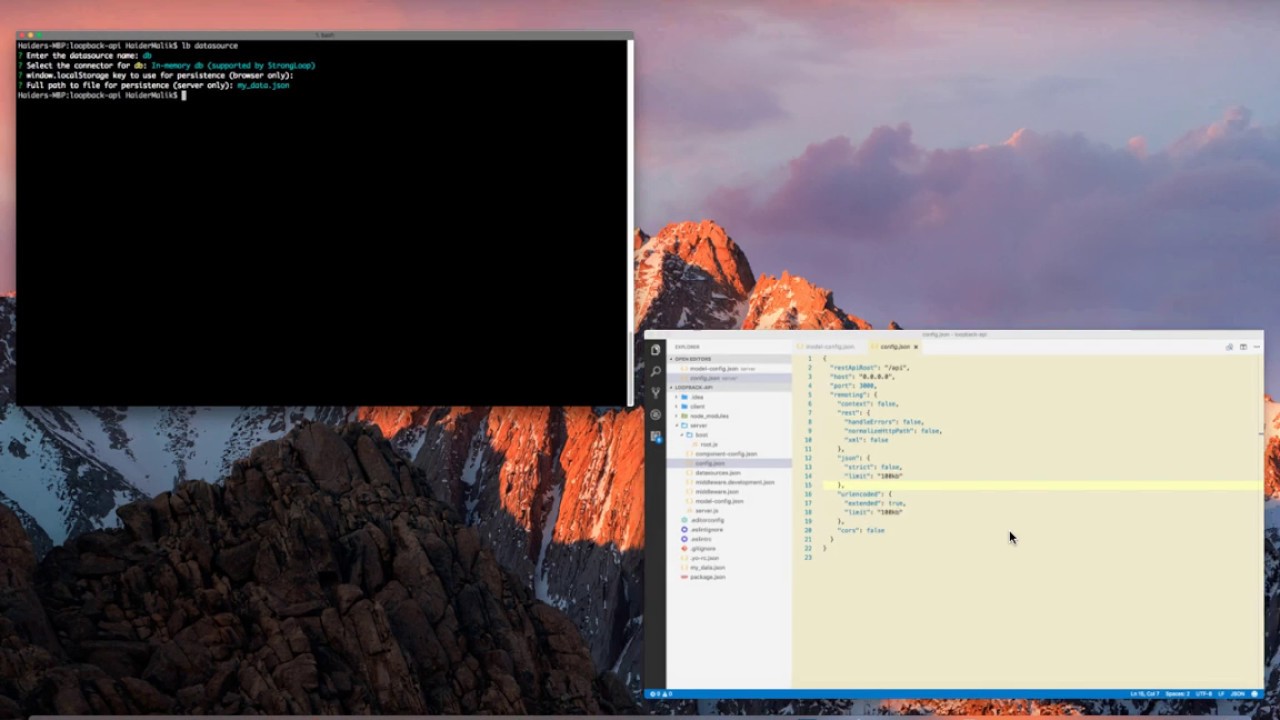1280x720 pixels.
Task: Click the UTF-8 encoding status entry
Action: [1204, 693]
